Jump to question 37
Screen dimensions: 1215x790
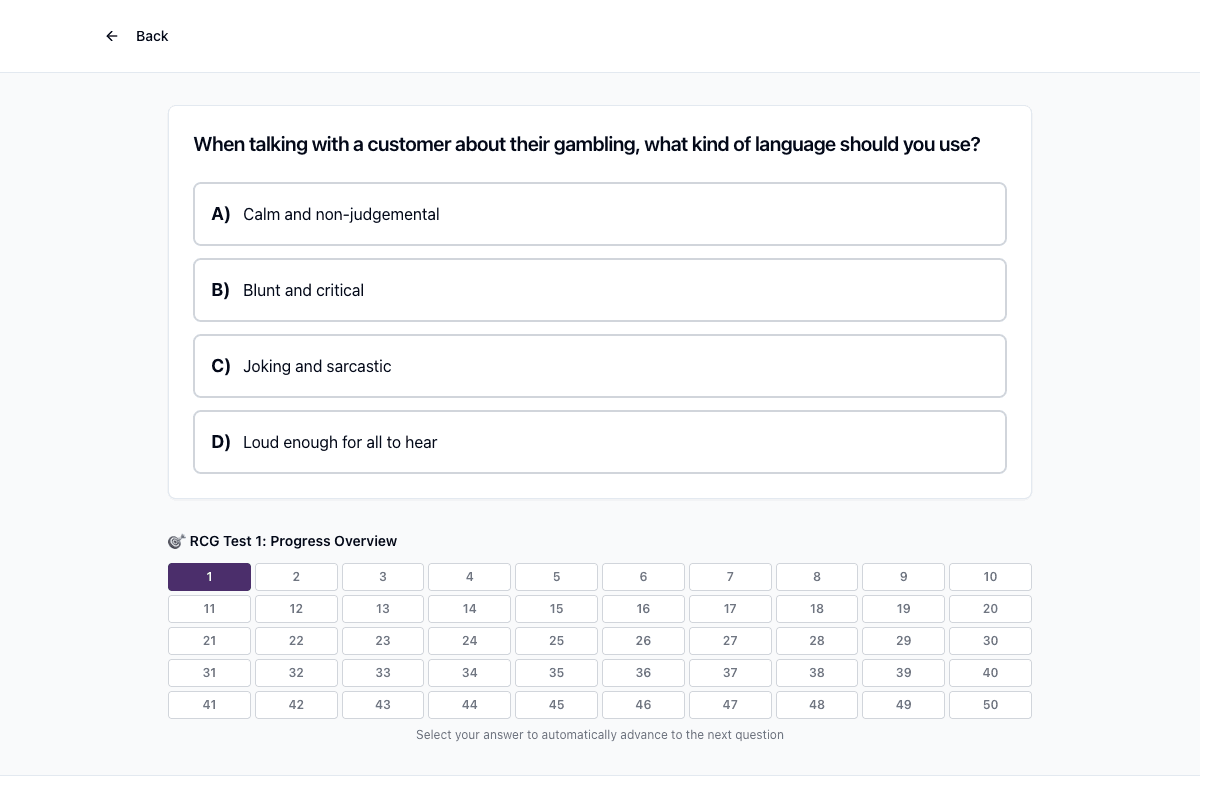tap(730, 673)
